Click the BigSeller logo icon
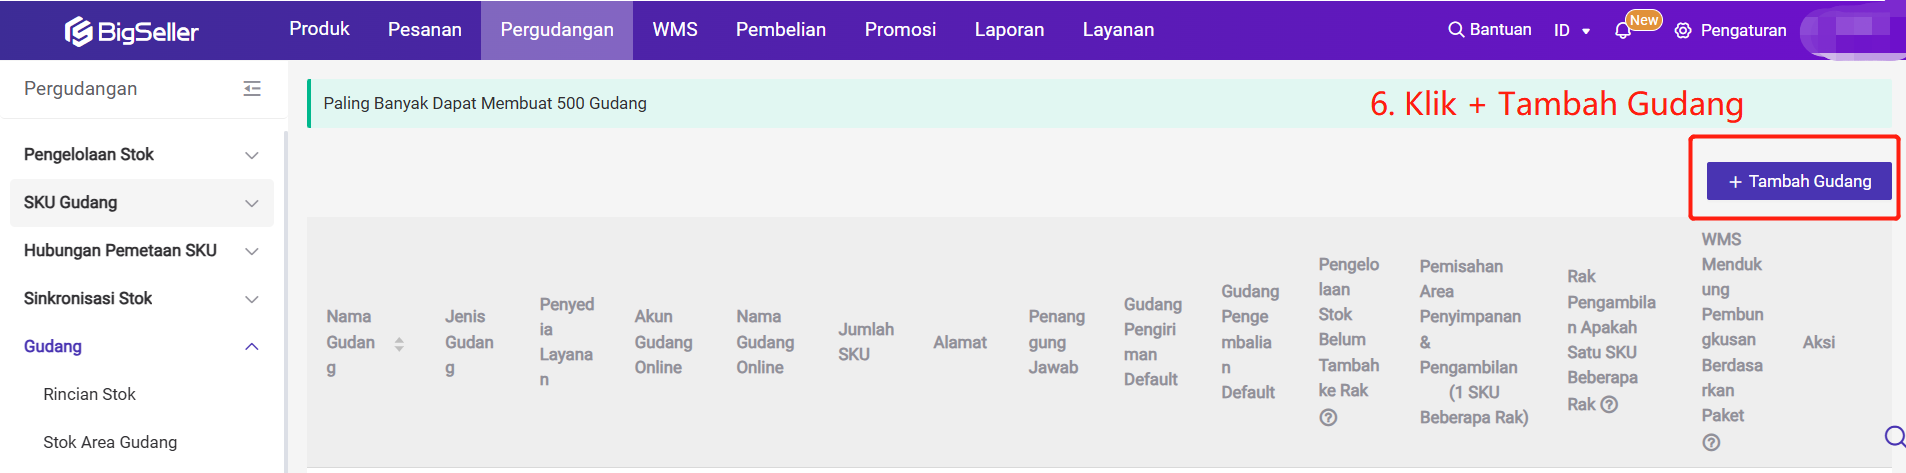1906x473 pixels. (x=78, y=32)
